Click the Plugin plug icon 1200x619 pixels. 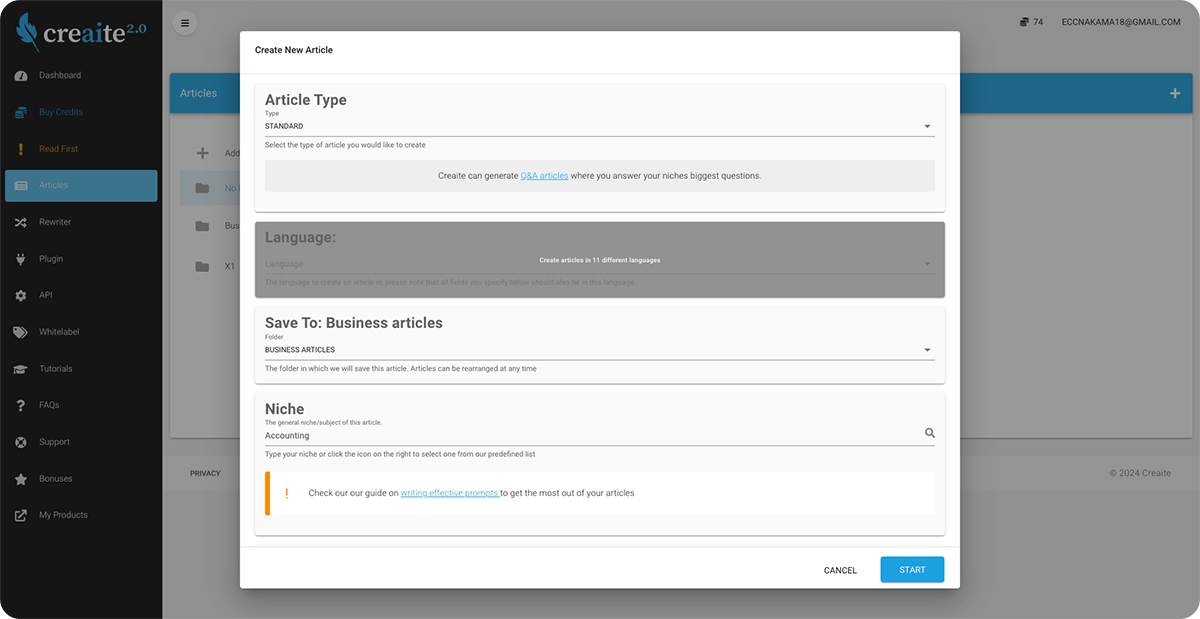point(20,259)
